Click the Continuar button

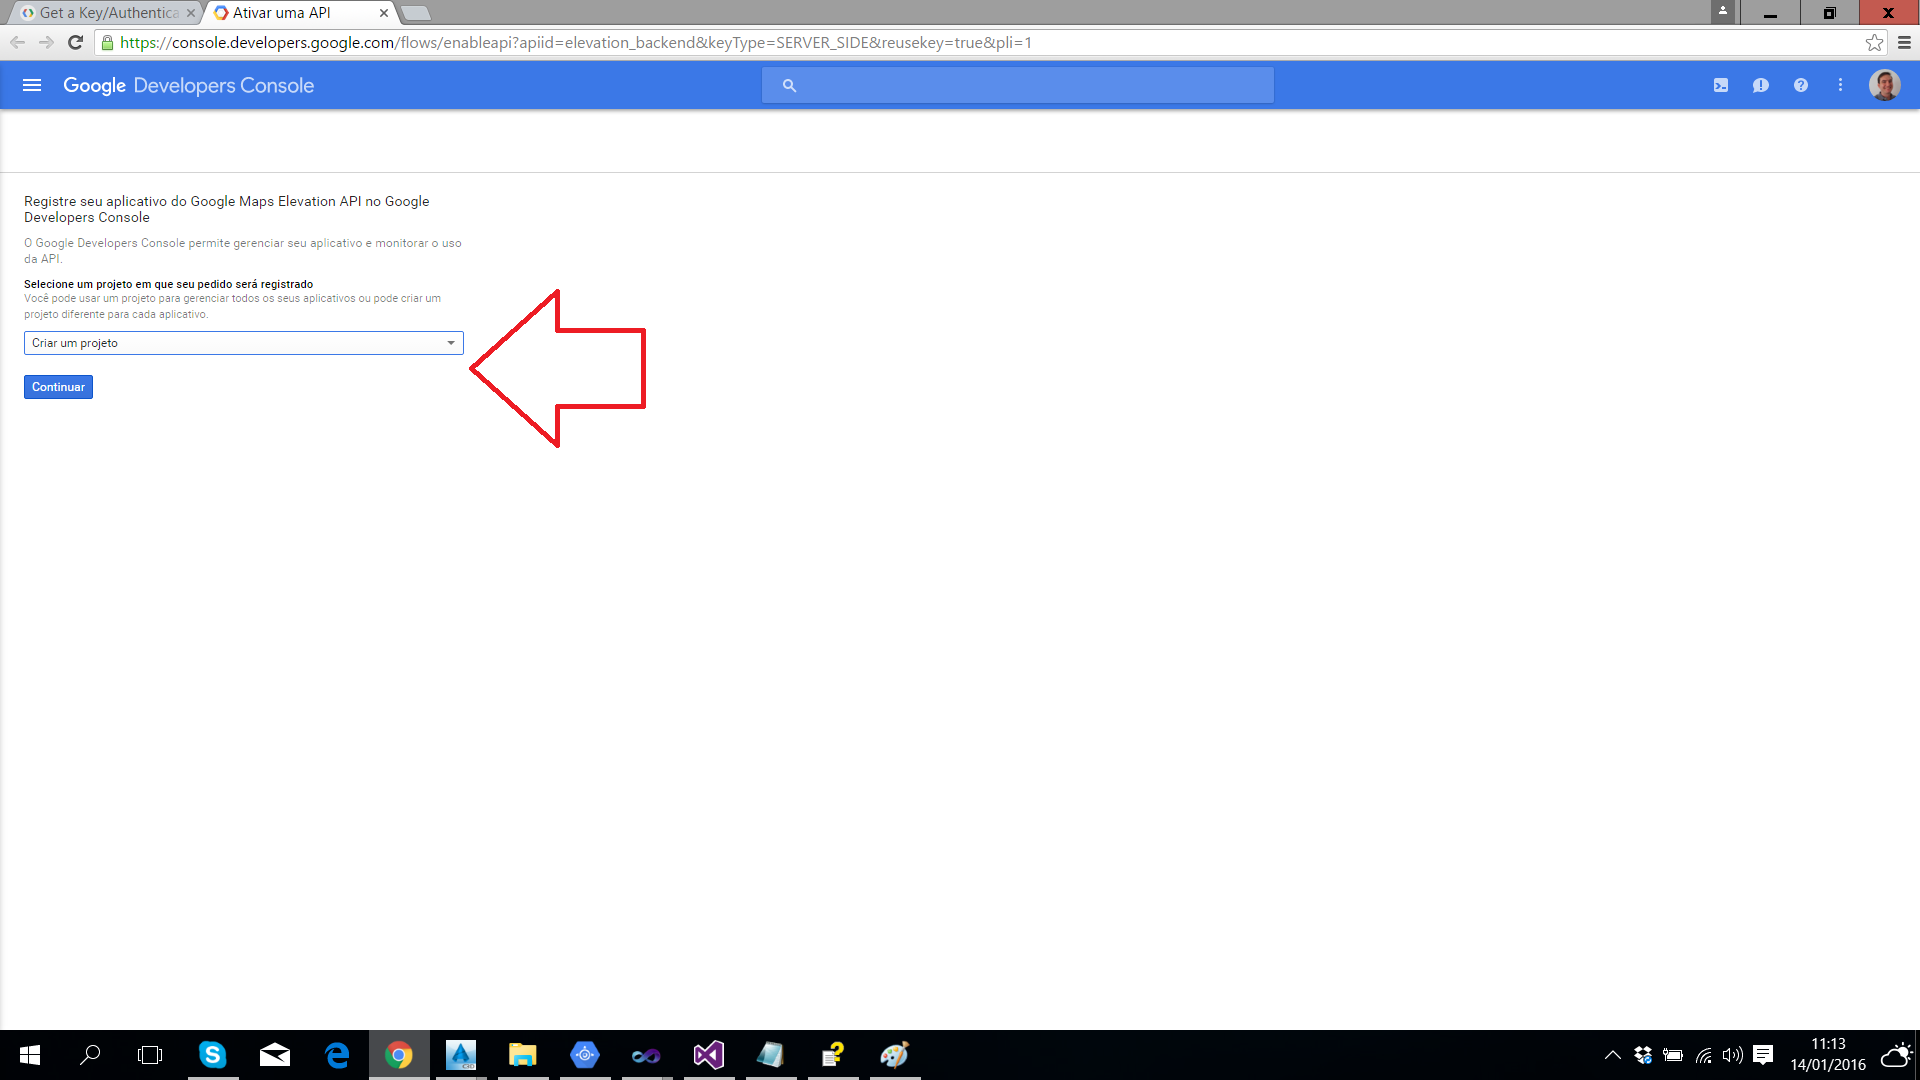[x=58, y=387]
